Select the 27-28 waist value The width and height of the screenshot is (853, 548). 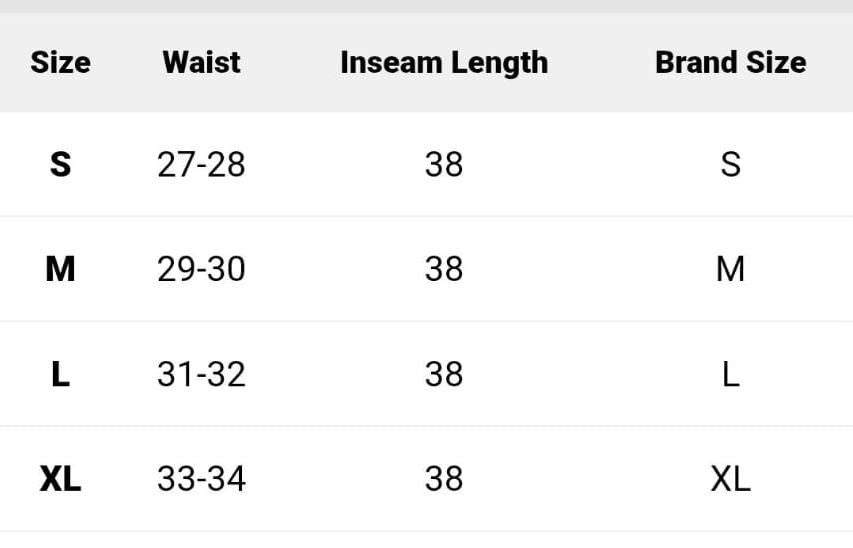pyautogui.click(x=201, y=164)
